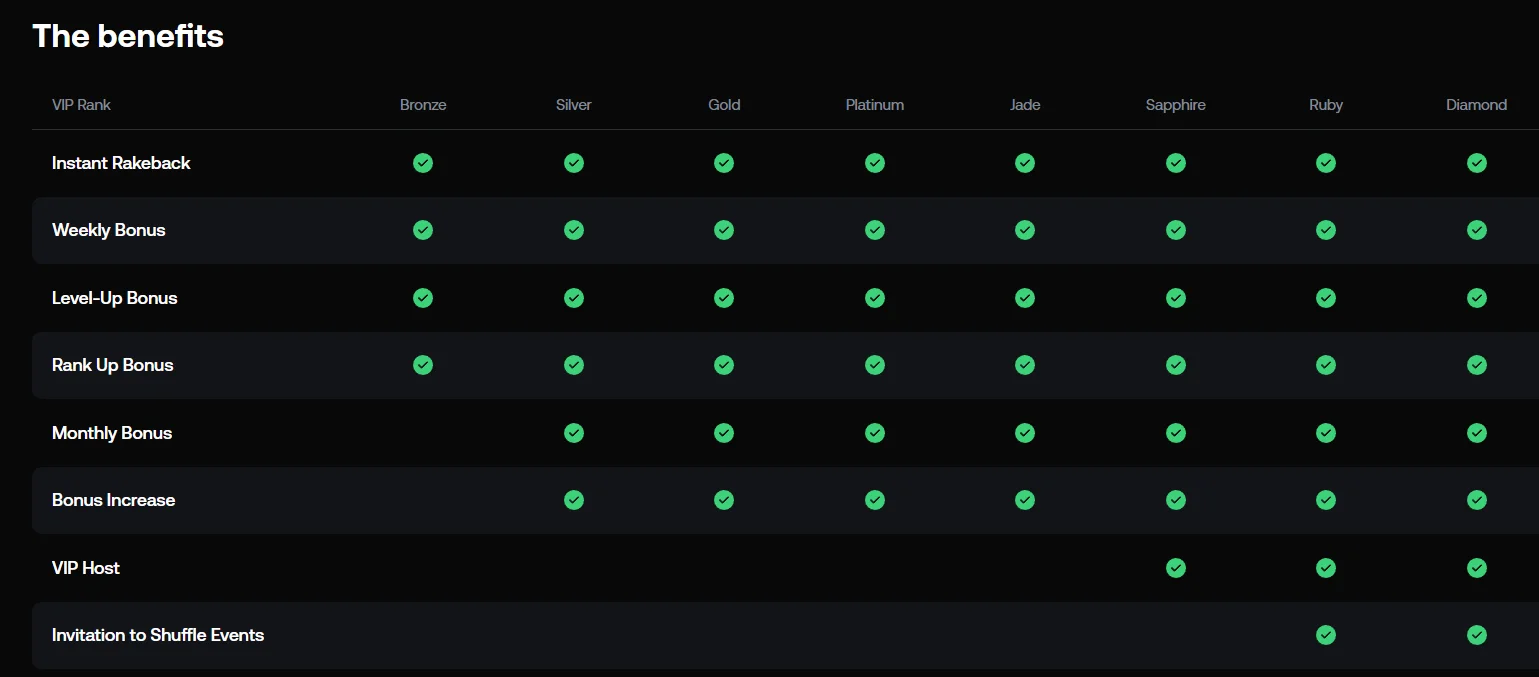
Task: Click the Level-Up Bonus checkmark under Ruby
Action: 1326,298
